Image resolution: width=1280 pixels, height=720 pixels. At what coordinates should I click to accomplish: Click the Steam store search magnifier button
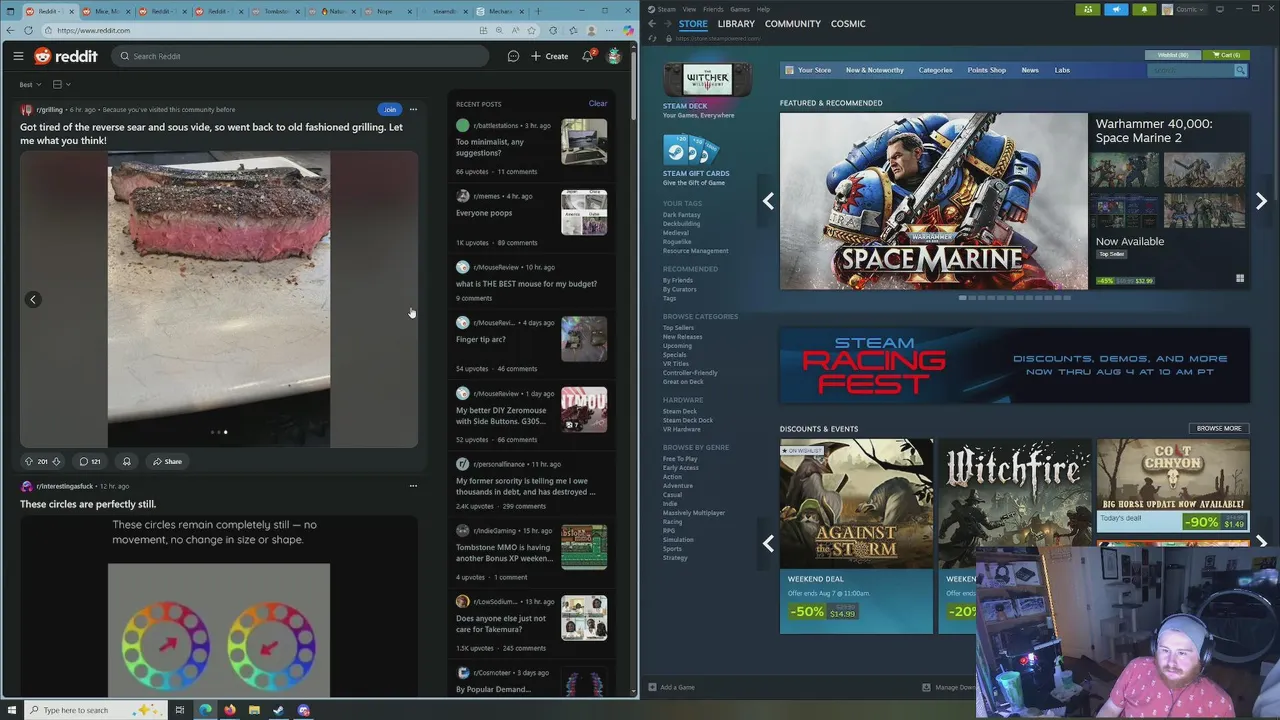[x=1240, y=70]
